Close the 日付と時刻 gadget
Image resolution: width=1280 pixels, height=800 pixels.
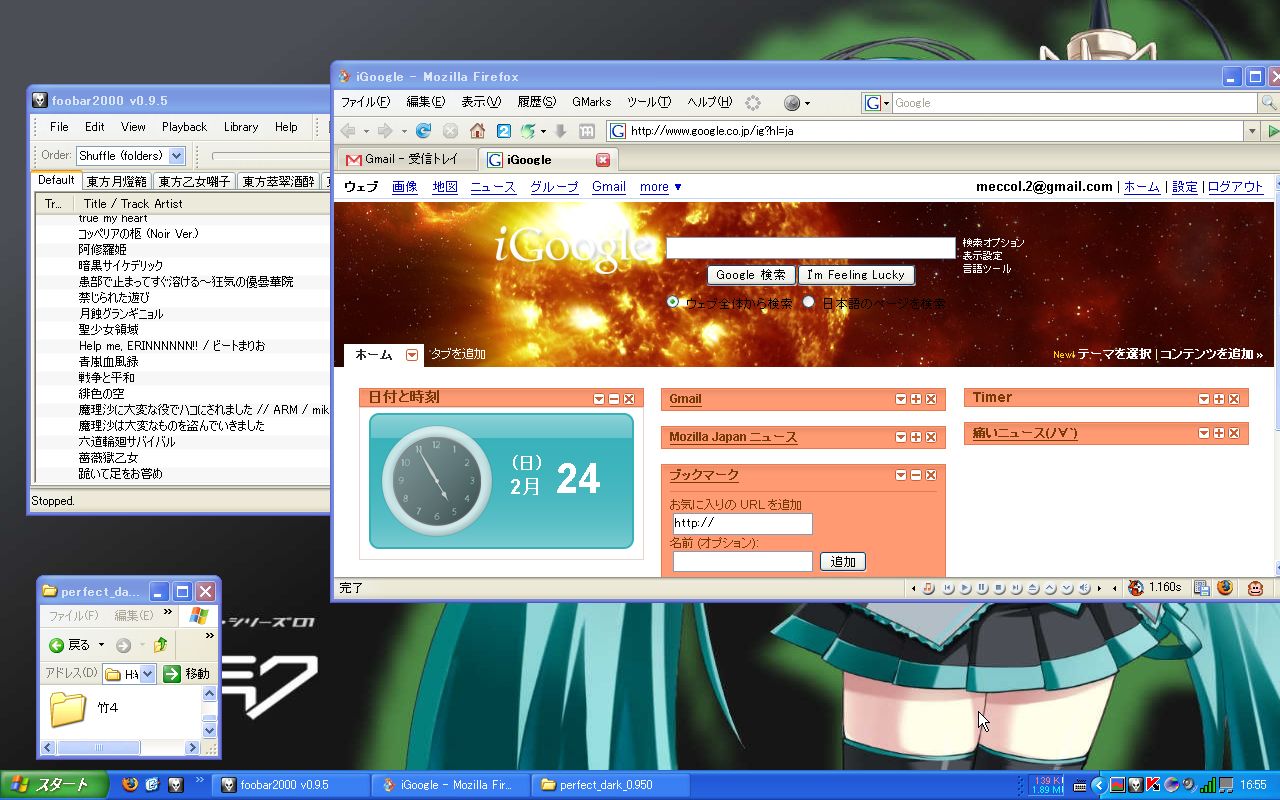coord(629,399)
